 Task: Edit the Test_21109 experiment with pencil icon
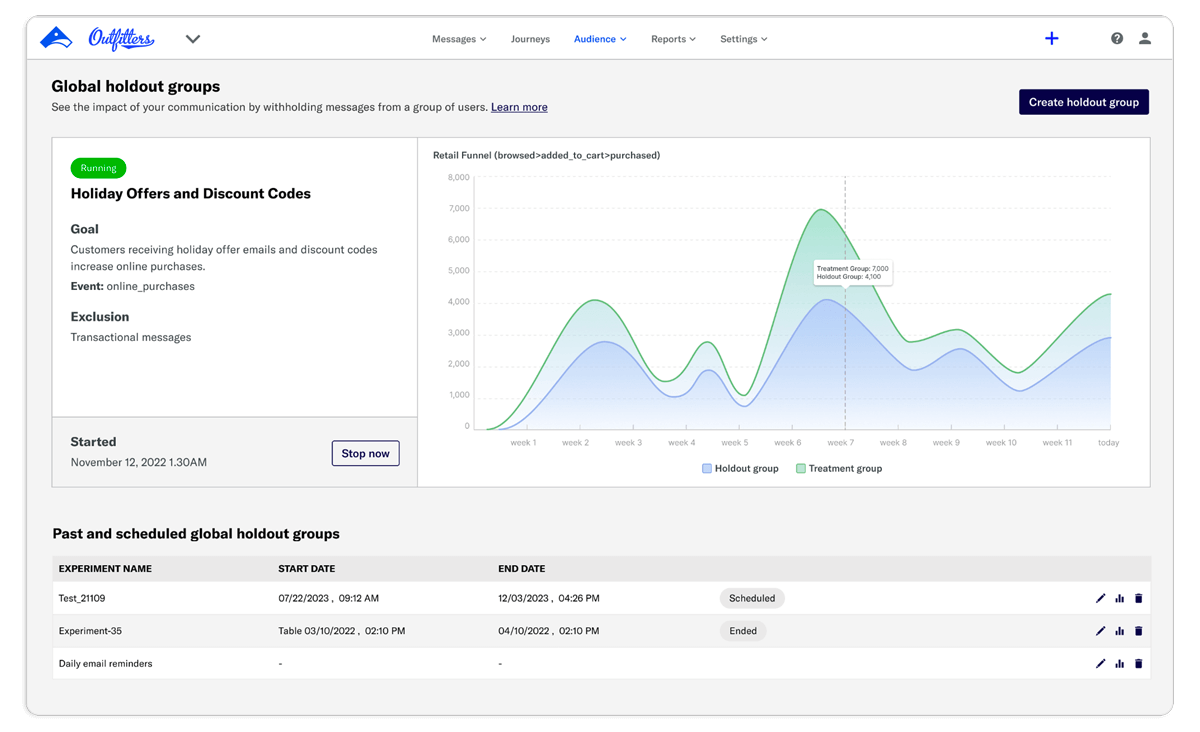tap(1101, 599)
